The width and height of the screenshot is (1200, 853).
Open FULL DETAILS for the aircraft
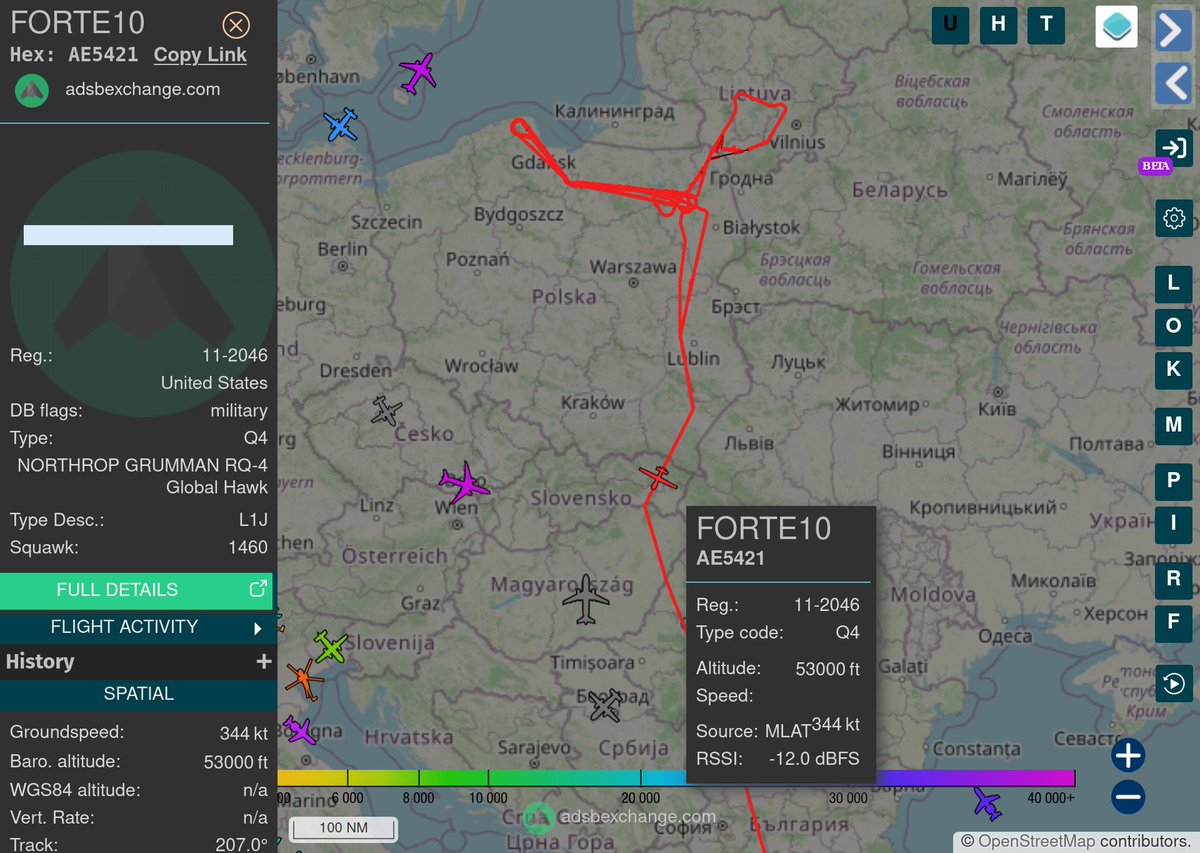(x=136, y=590)
